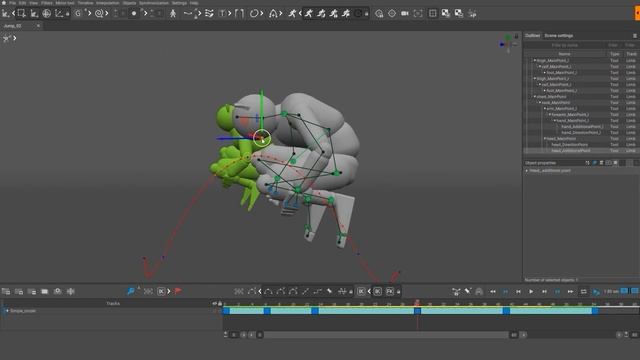Viewport: 640px width, 360px height.
Task: Click the timeline horizontal range scrollbar
Action: tap(386, 335)
